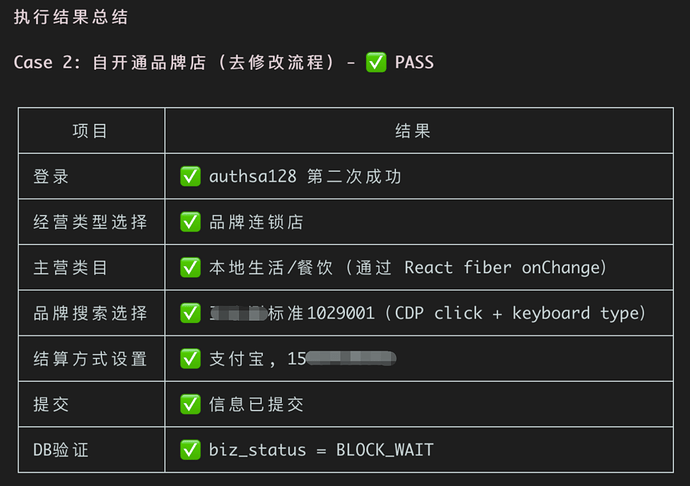Click the 结算方式设置 row label
This screenshot has height=486, width=690.
point(90,359)
